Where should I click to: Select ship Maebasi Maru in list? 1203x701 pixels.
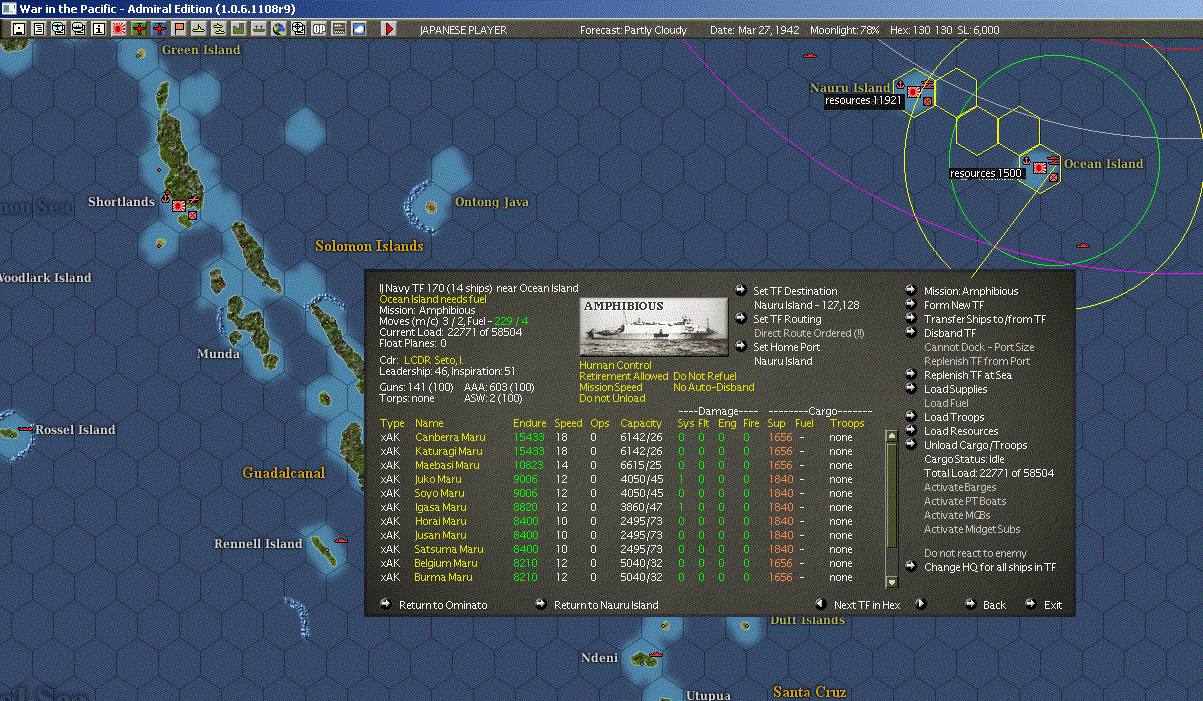447,465
